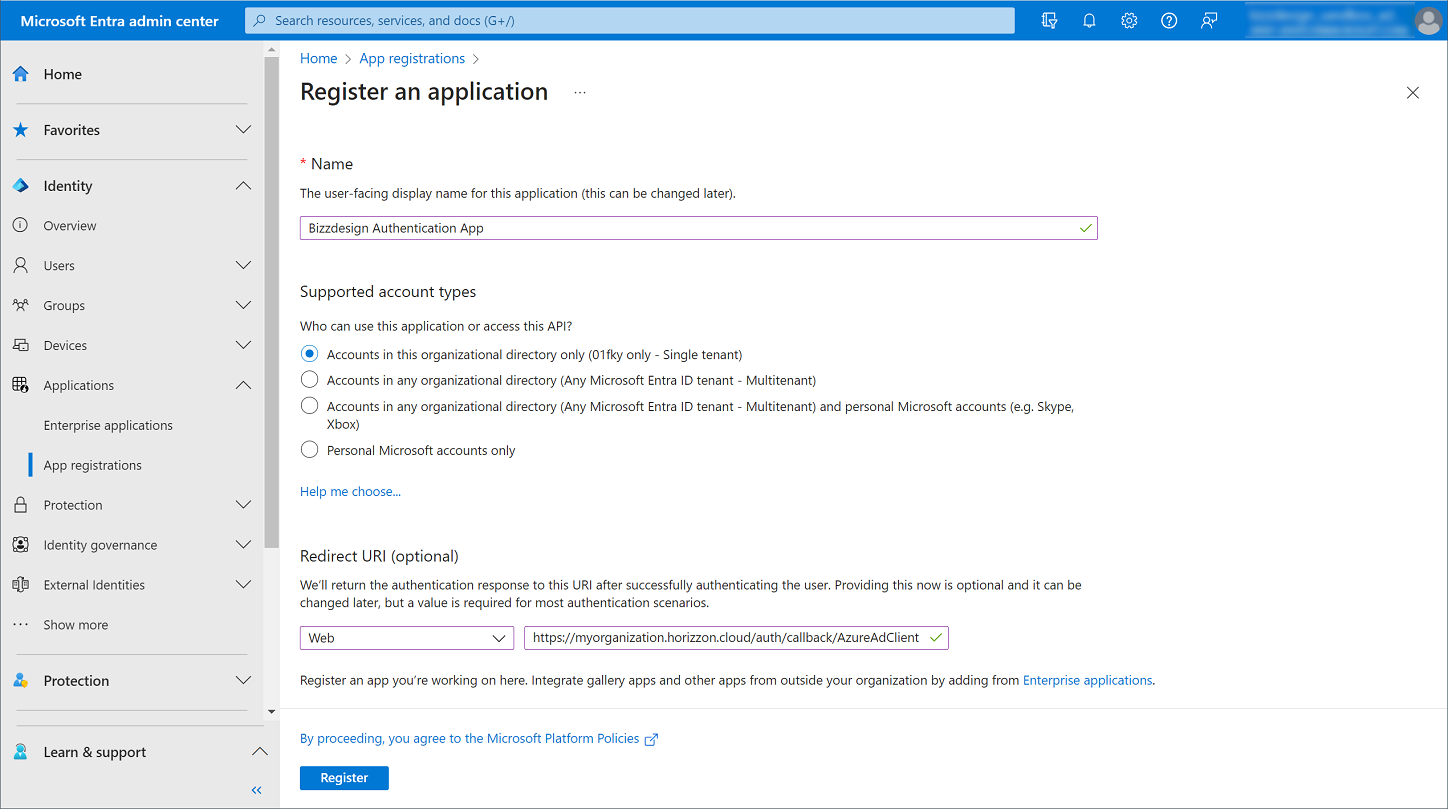Viewport: 1448px width, 809px height.
Task: Click App registrations breadcrumb
Action: point(412,59)
